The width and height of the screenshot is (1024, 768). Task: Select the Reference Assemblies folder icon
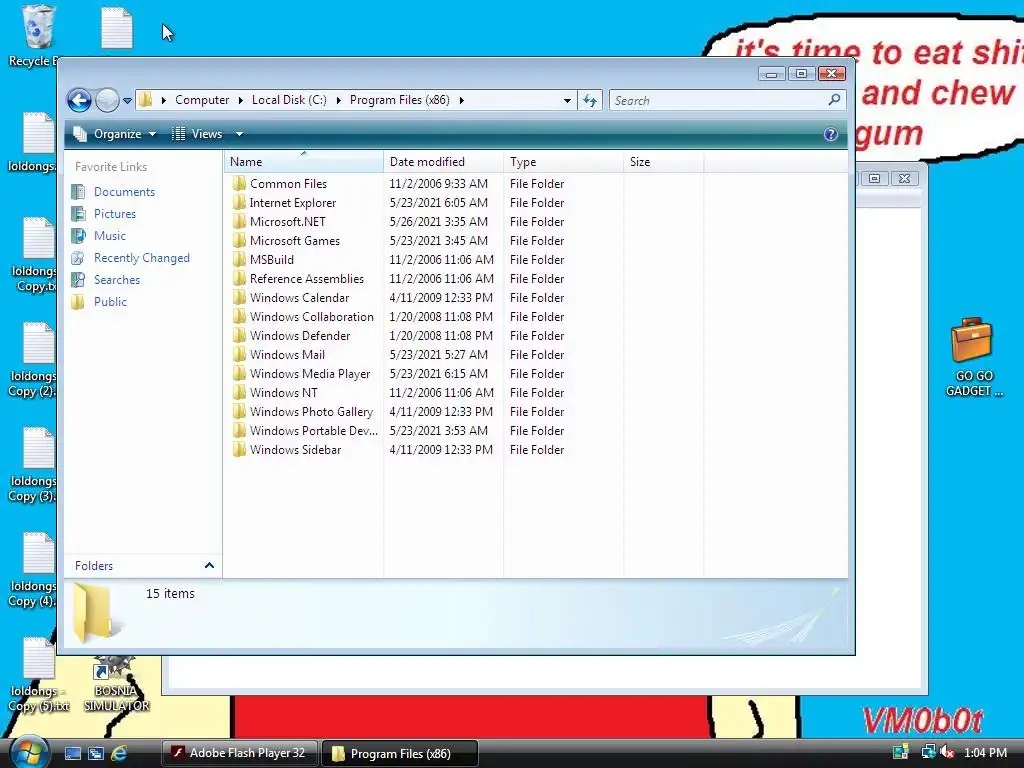point(239,278)
